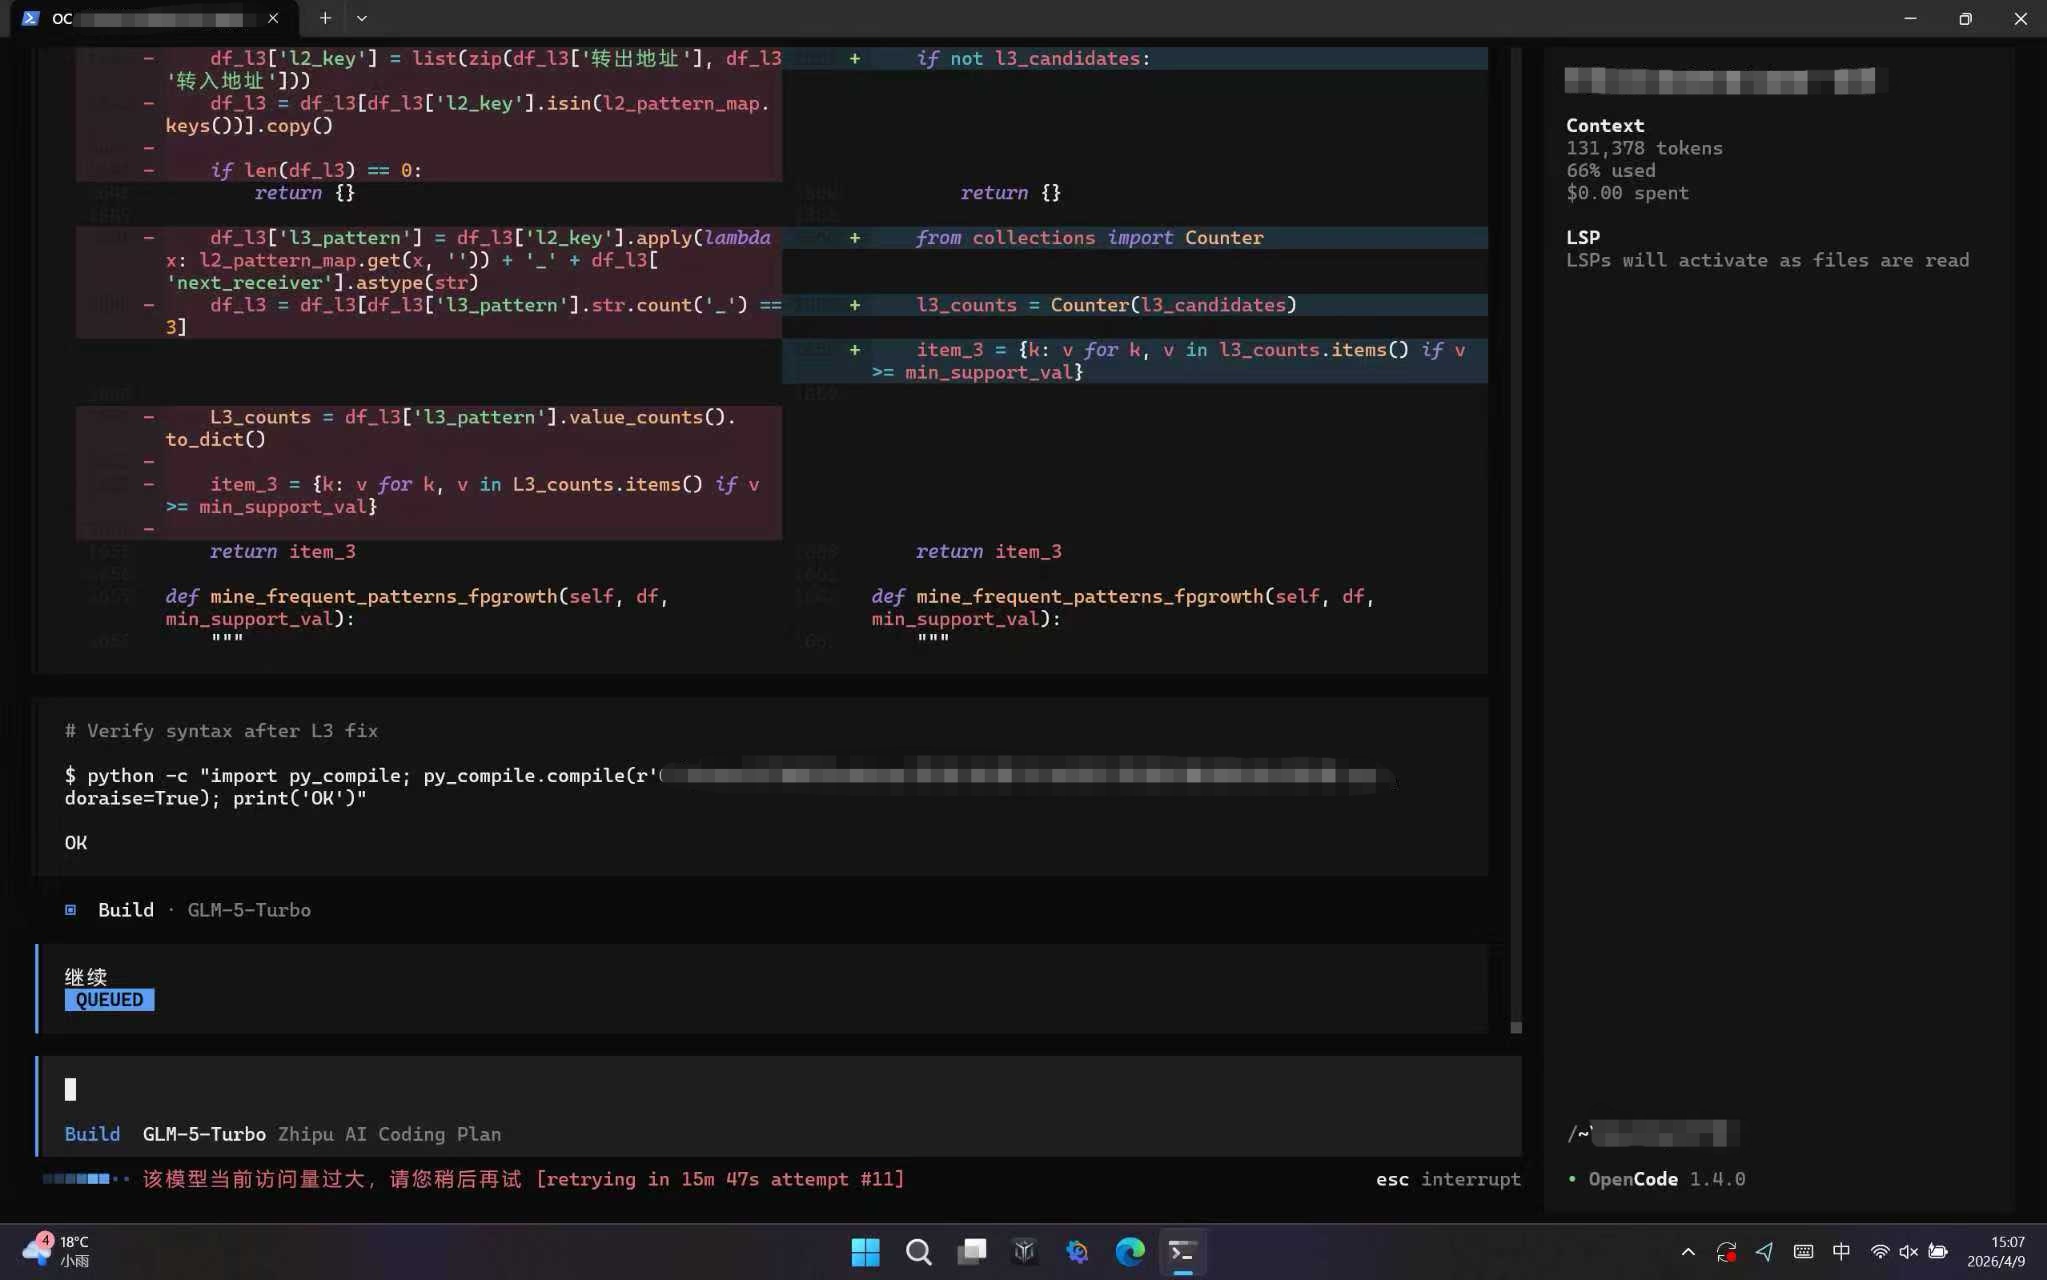Viewport: 2047px width, 1280px height.
Task: Open the Windows Start menu
Action: (x=865, y=1252)
